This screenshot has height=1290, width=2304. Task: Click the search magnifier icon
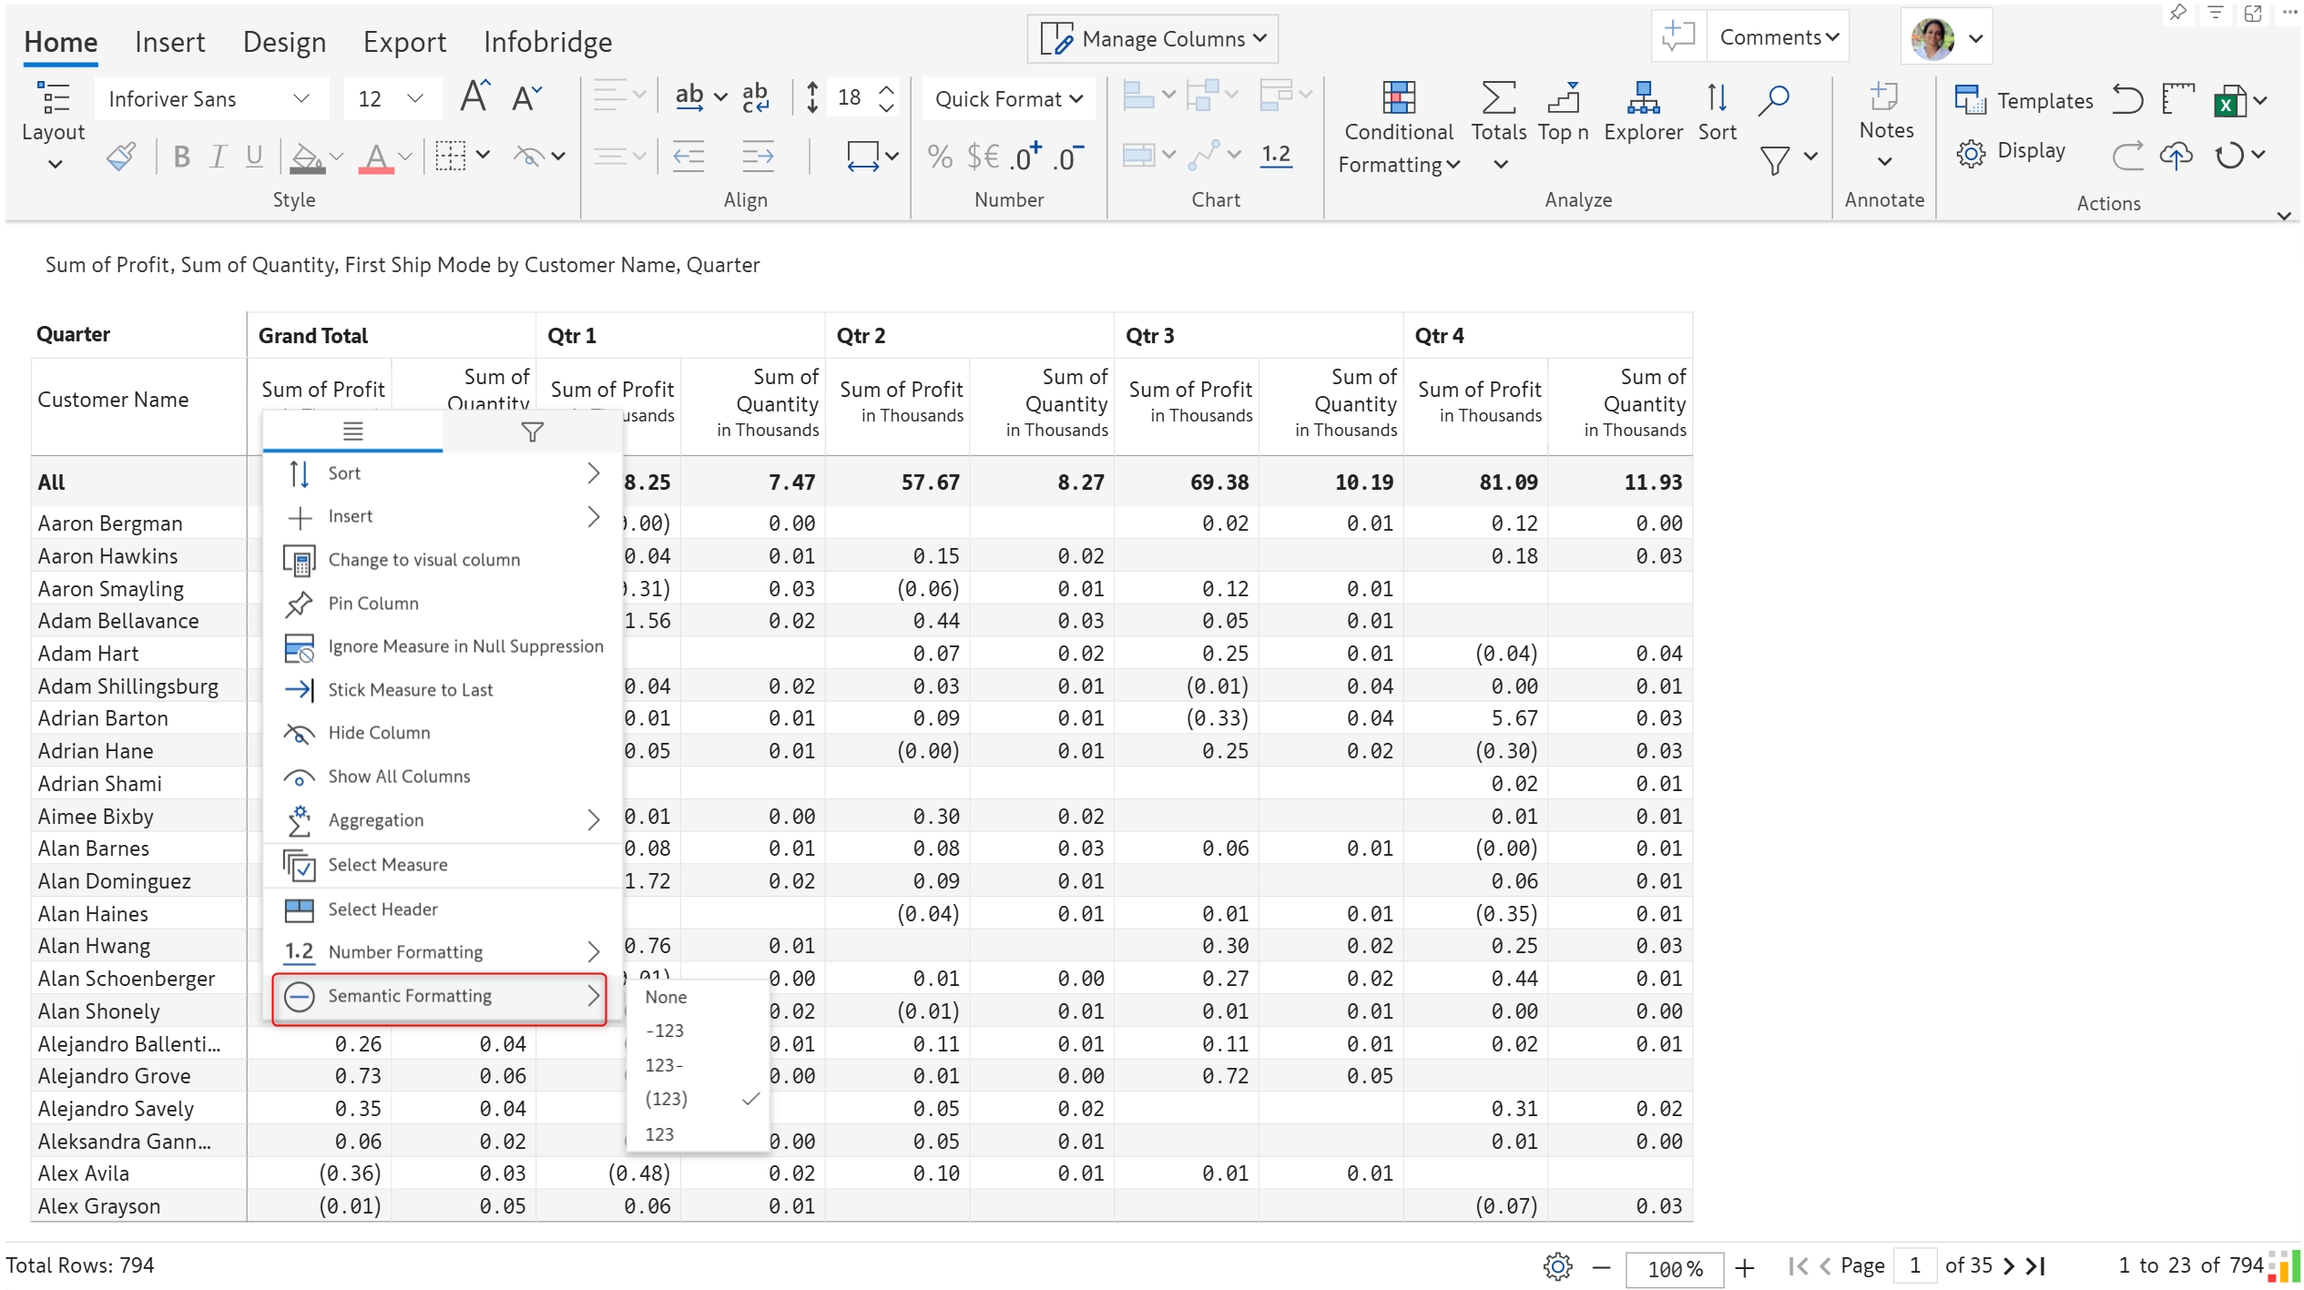tap(1774, 99)
